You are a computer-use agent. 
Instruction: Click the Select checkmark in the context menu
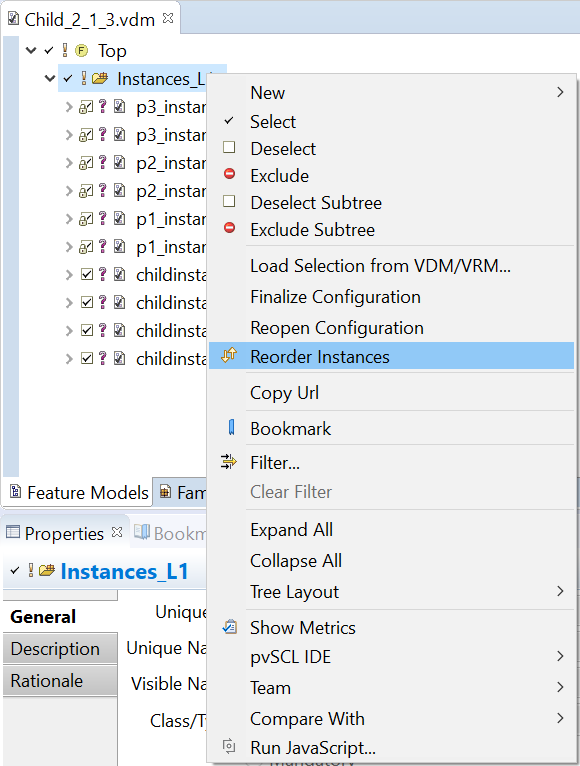click(229, 120)
